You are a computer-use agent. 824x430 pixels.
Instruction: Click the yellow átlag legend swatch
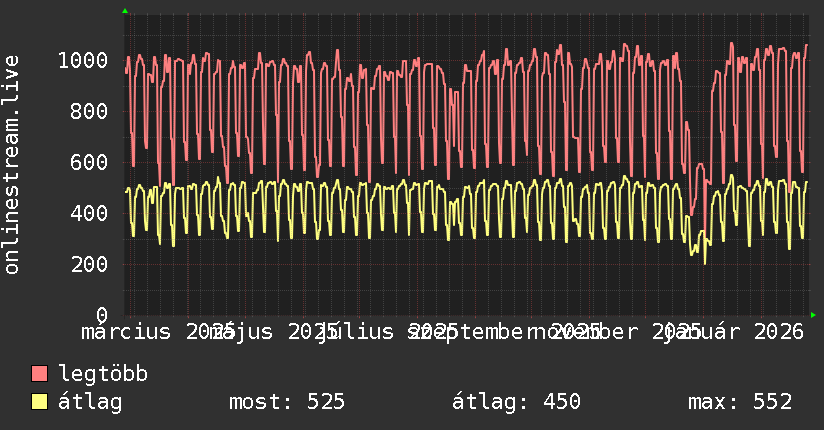(39, 401)
